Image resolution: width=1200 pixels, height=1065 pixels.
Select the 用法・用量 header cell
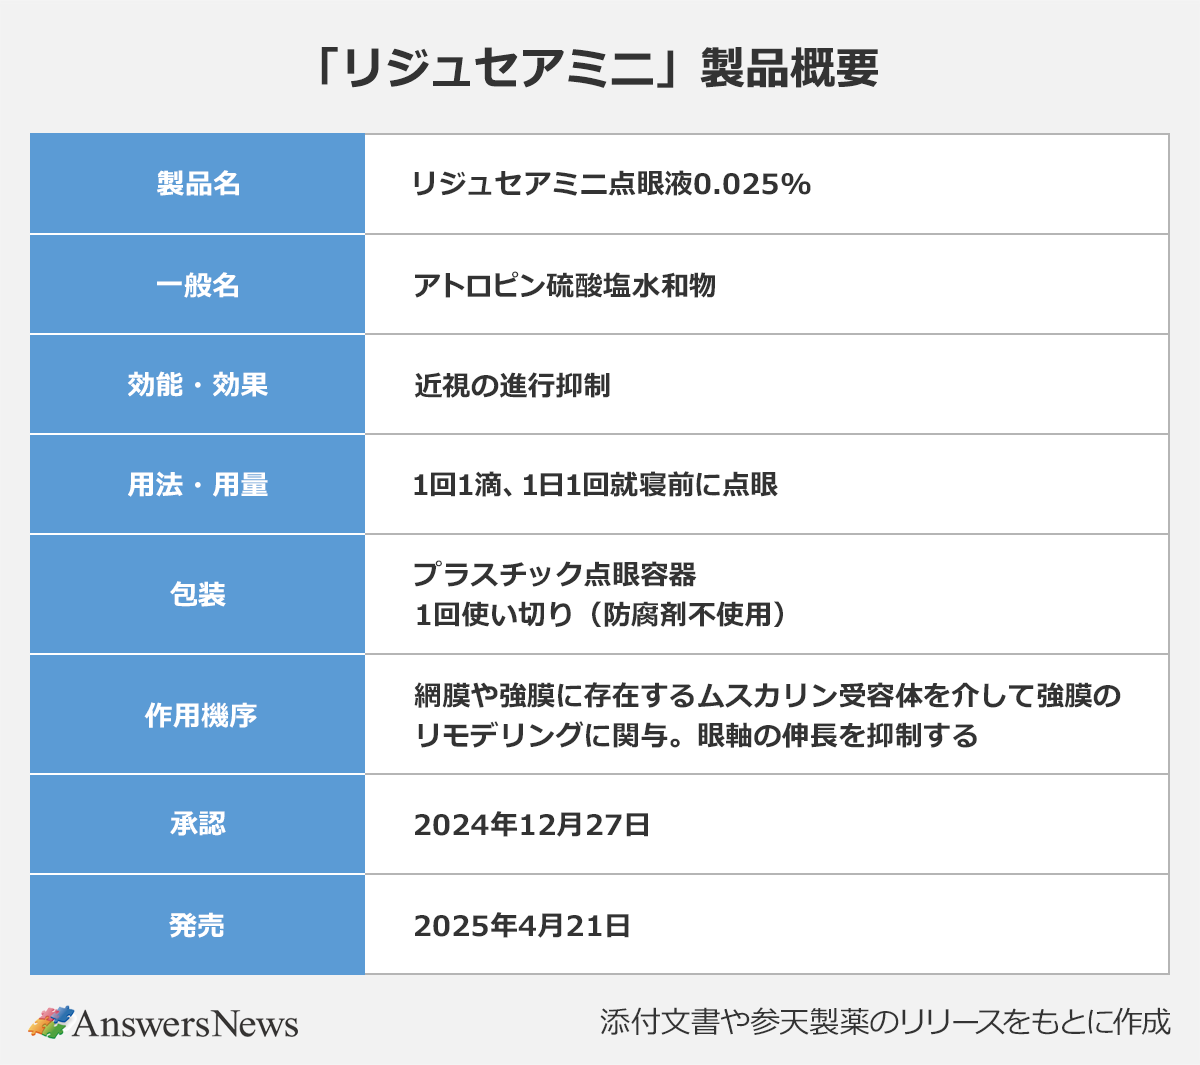[197, 485]
